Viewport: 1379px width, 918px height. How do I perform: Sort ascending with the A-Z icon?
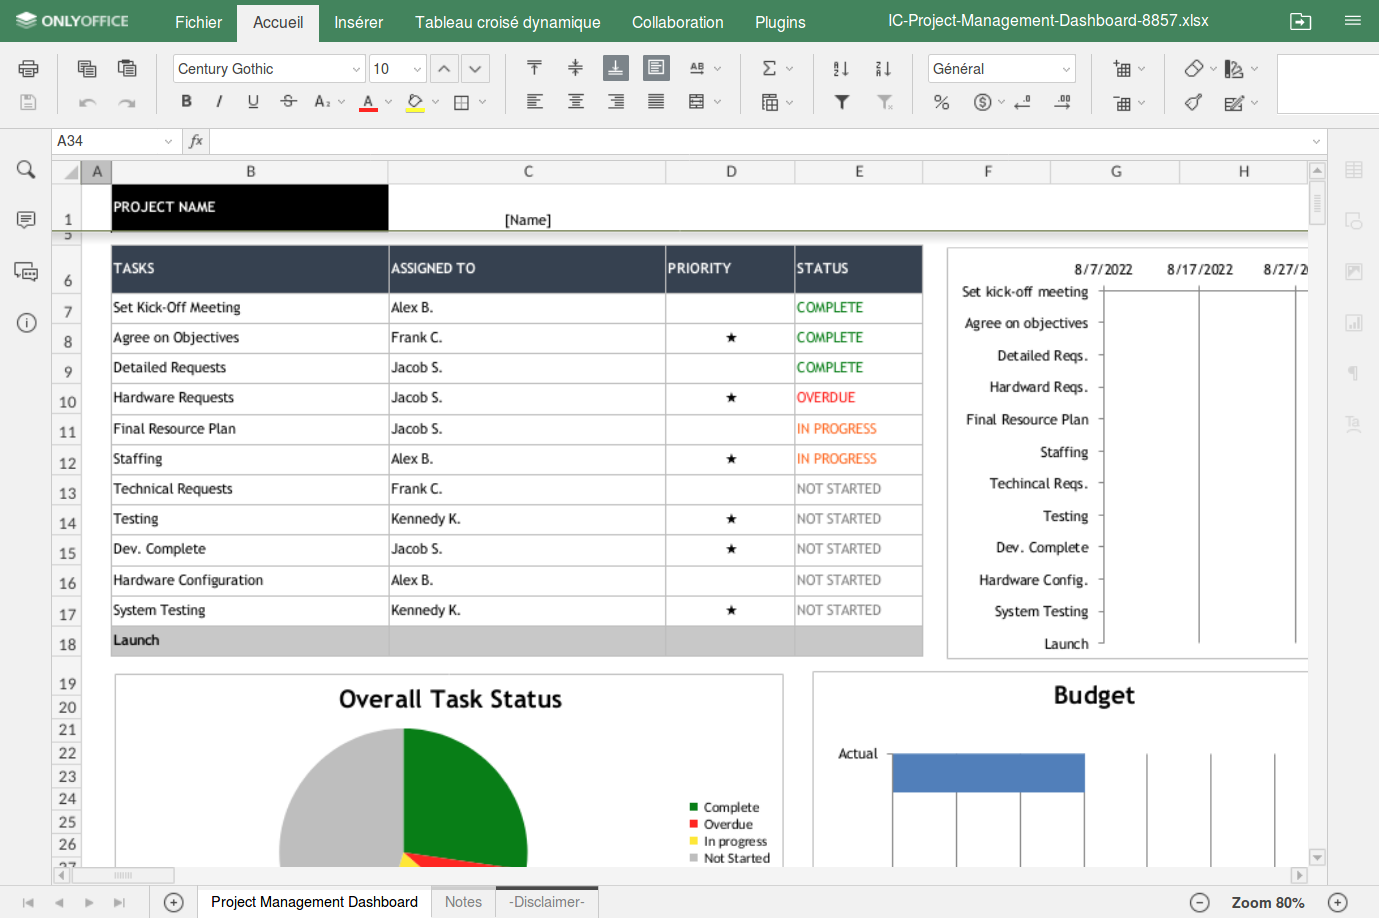(x=841, y=68)
